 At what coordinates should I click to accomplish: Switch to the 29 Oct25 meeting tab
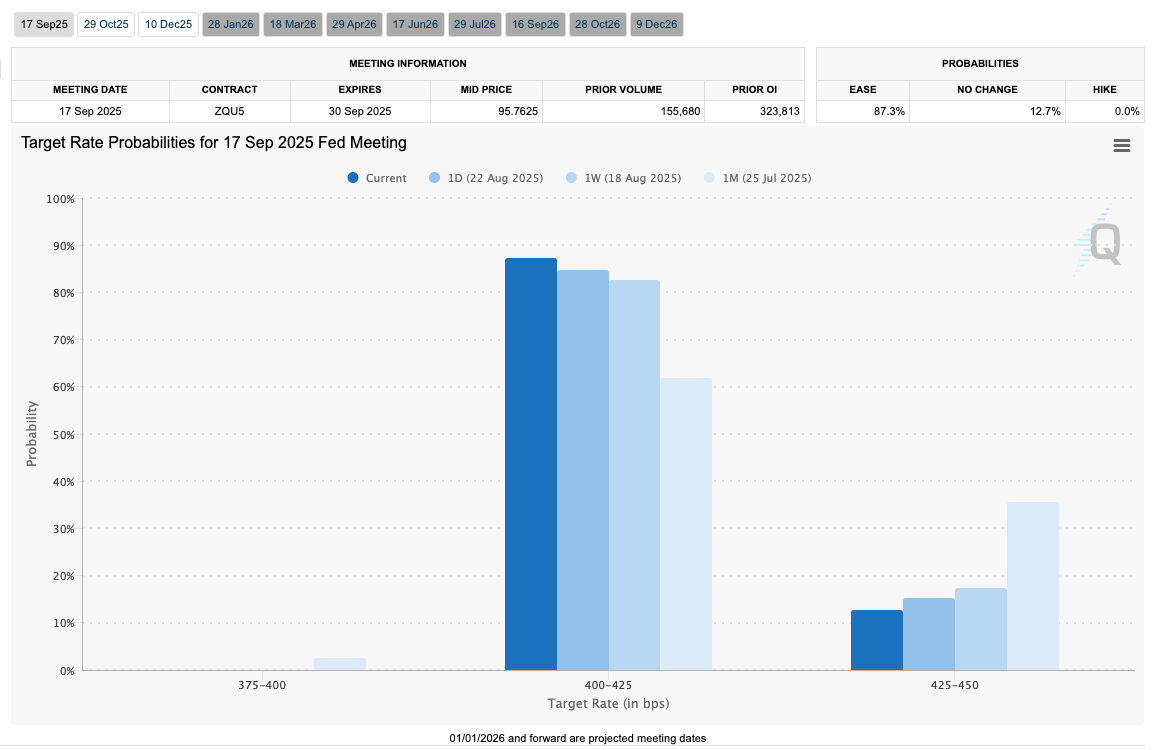106,24
